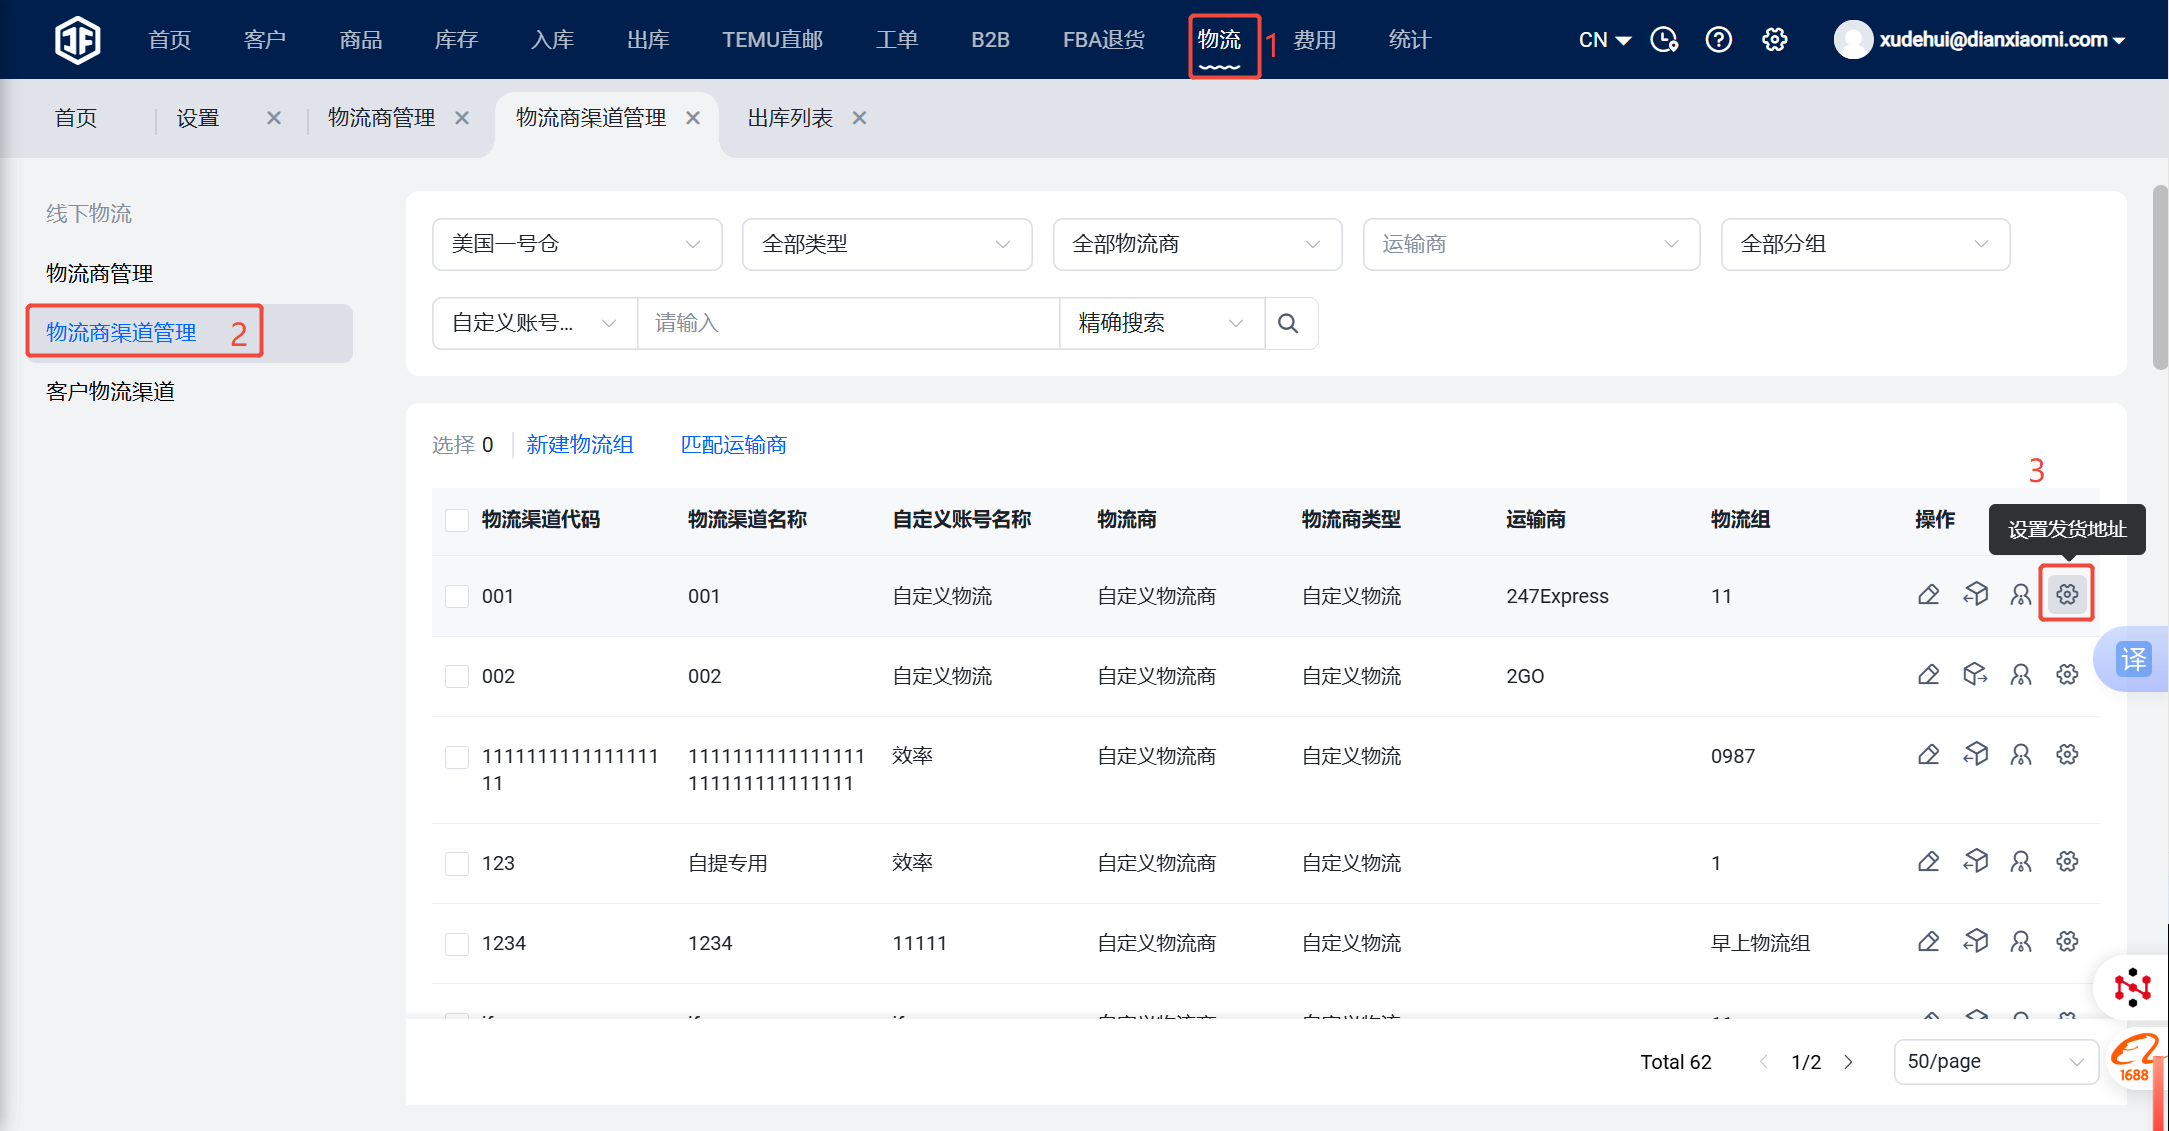
Task: Open gear settings for channel 1234
Action: [x=2067, y=942]
